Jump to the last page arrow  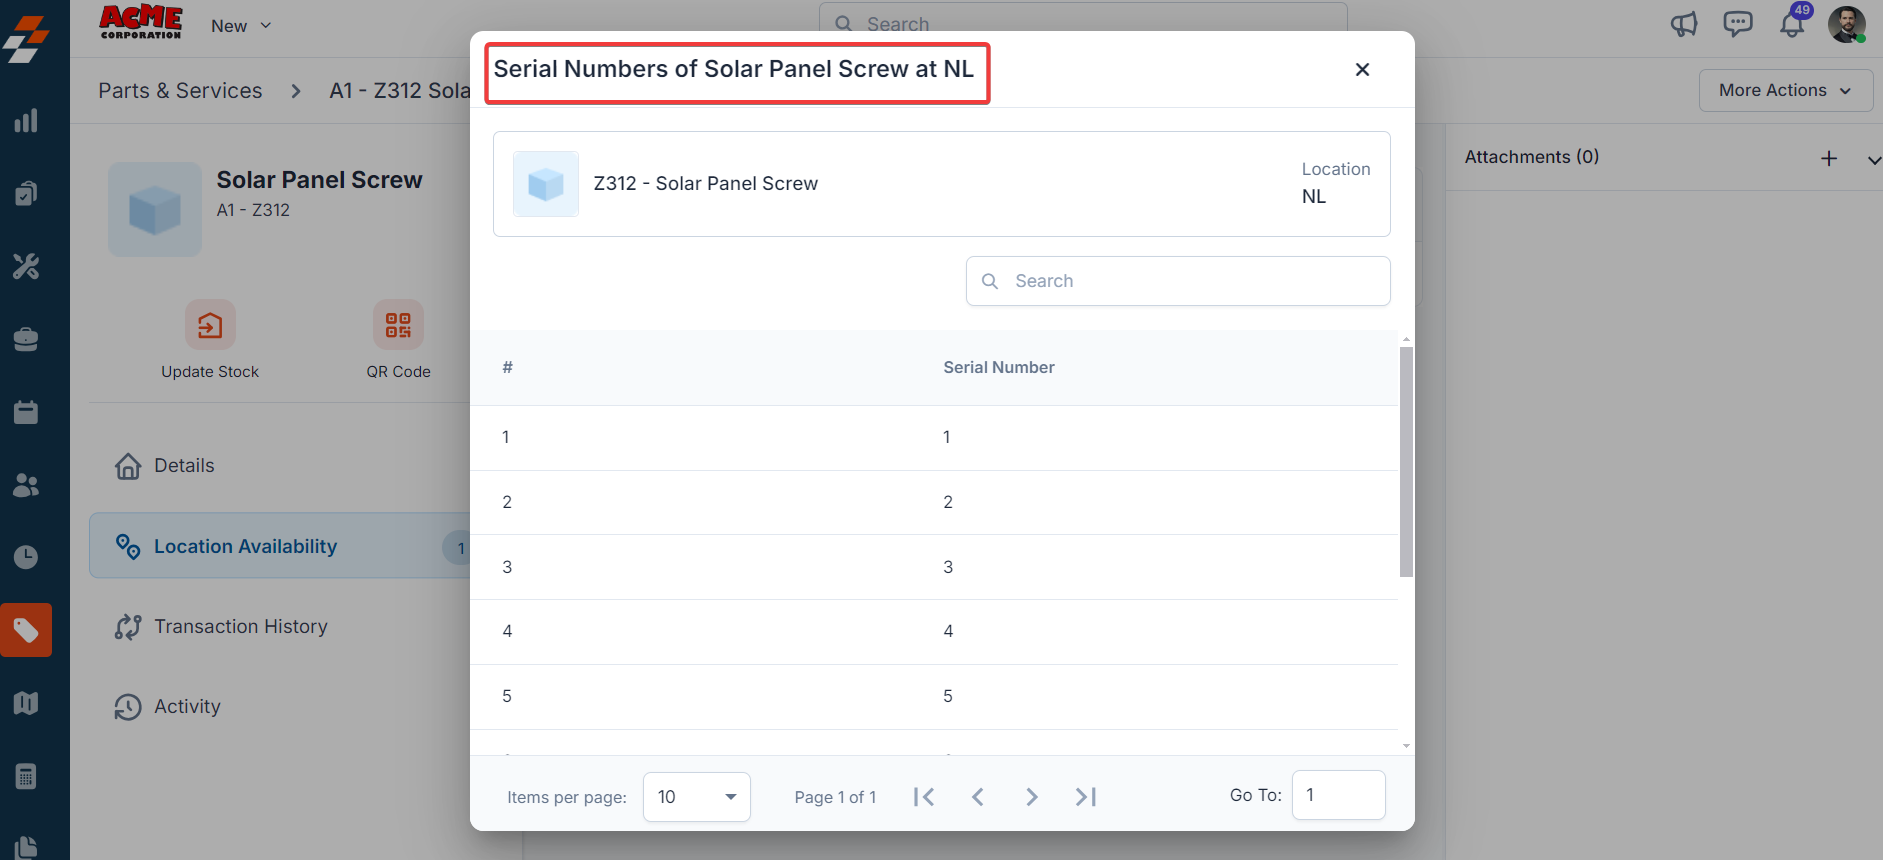1086,797
